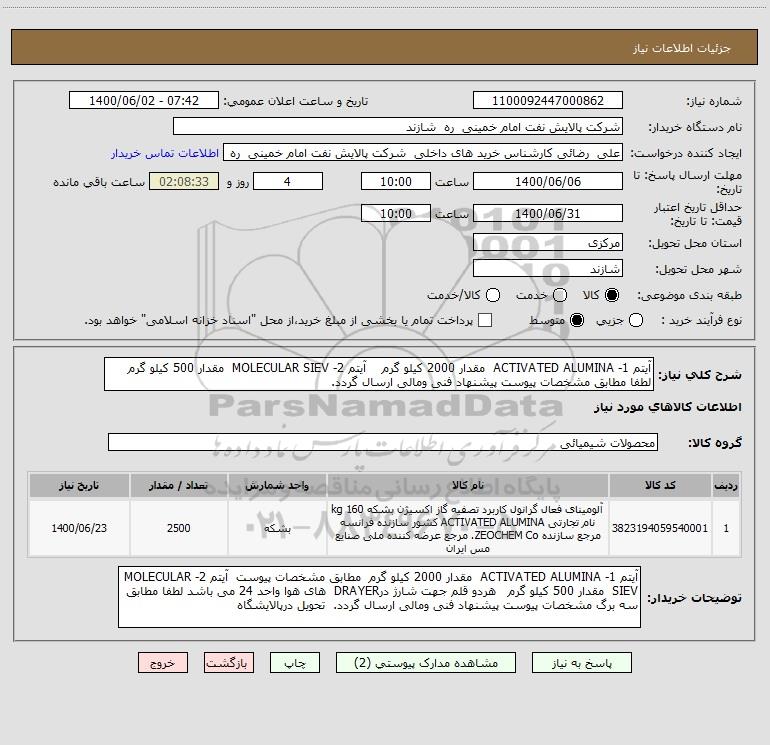This screenshot has height=745, width=770.
Task: Click announcement date field 1400/06/02 - 07:42
Action: (144, 101)
